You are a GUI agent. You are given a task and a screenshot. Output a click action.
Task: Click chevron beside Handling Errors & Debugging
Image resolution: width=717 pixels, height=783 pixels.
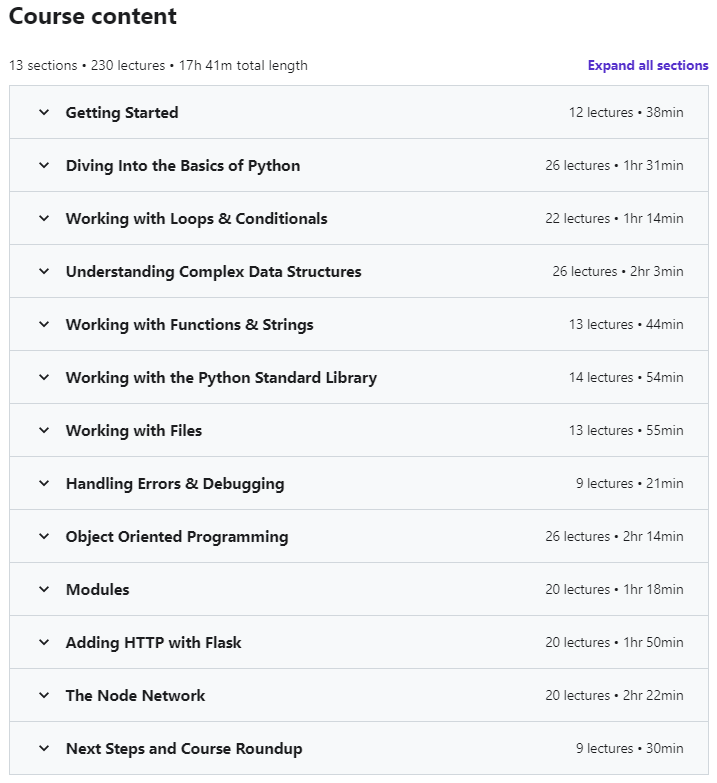(44, 484)
